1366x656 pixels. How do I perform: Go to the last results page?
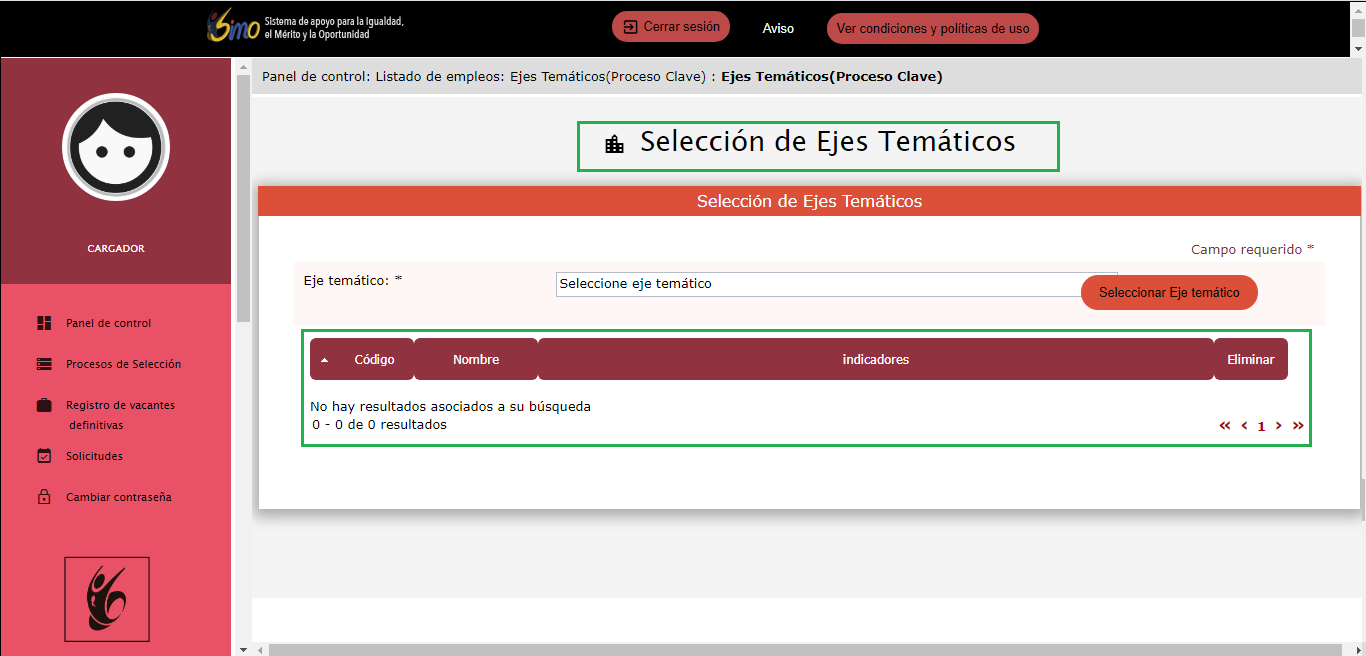pyautogui.click(x=1298, y=426)
